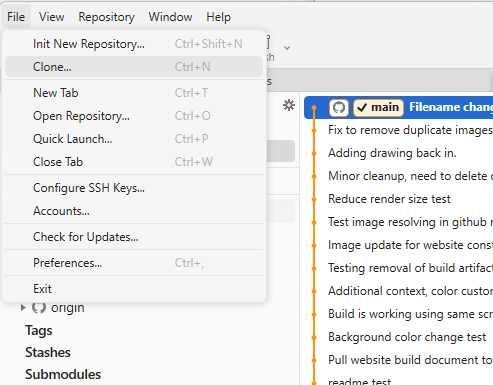Open the Repository menu
This screenshot has height=385, width=493.
pos(106,17)
